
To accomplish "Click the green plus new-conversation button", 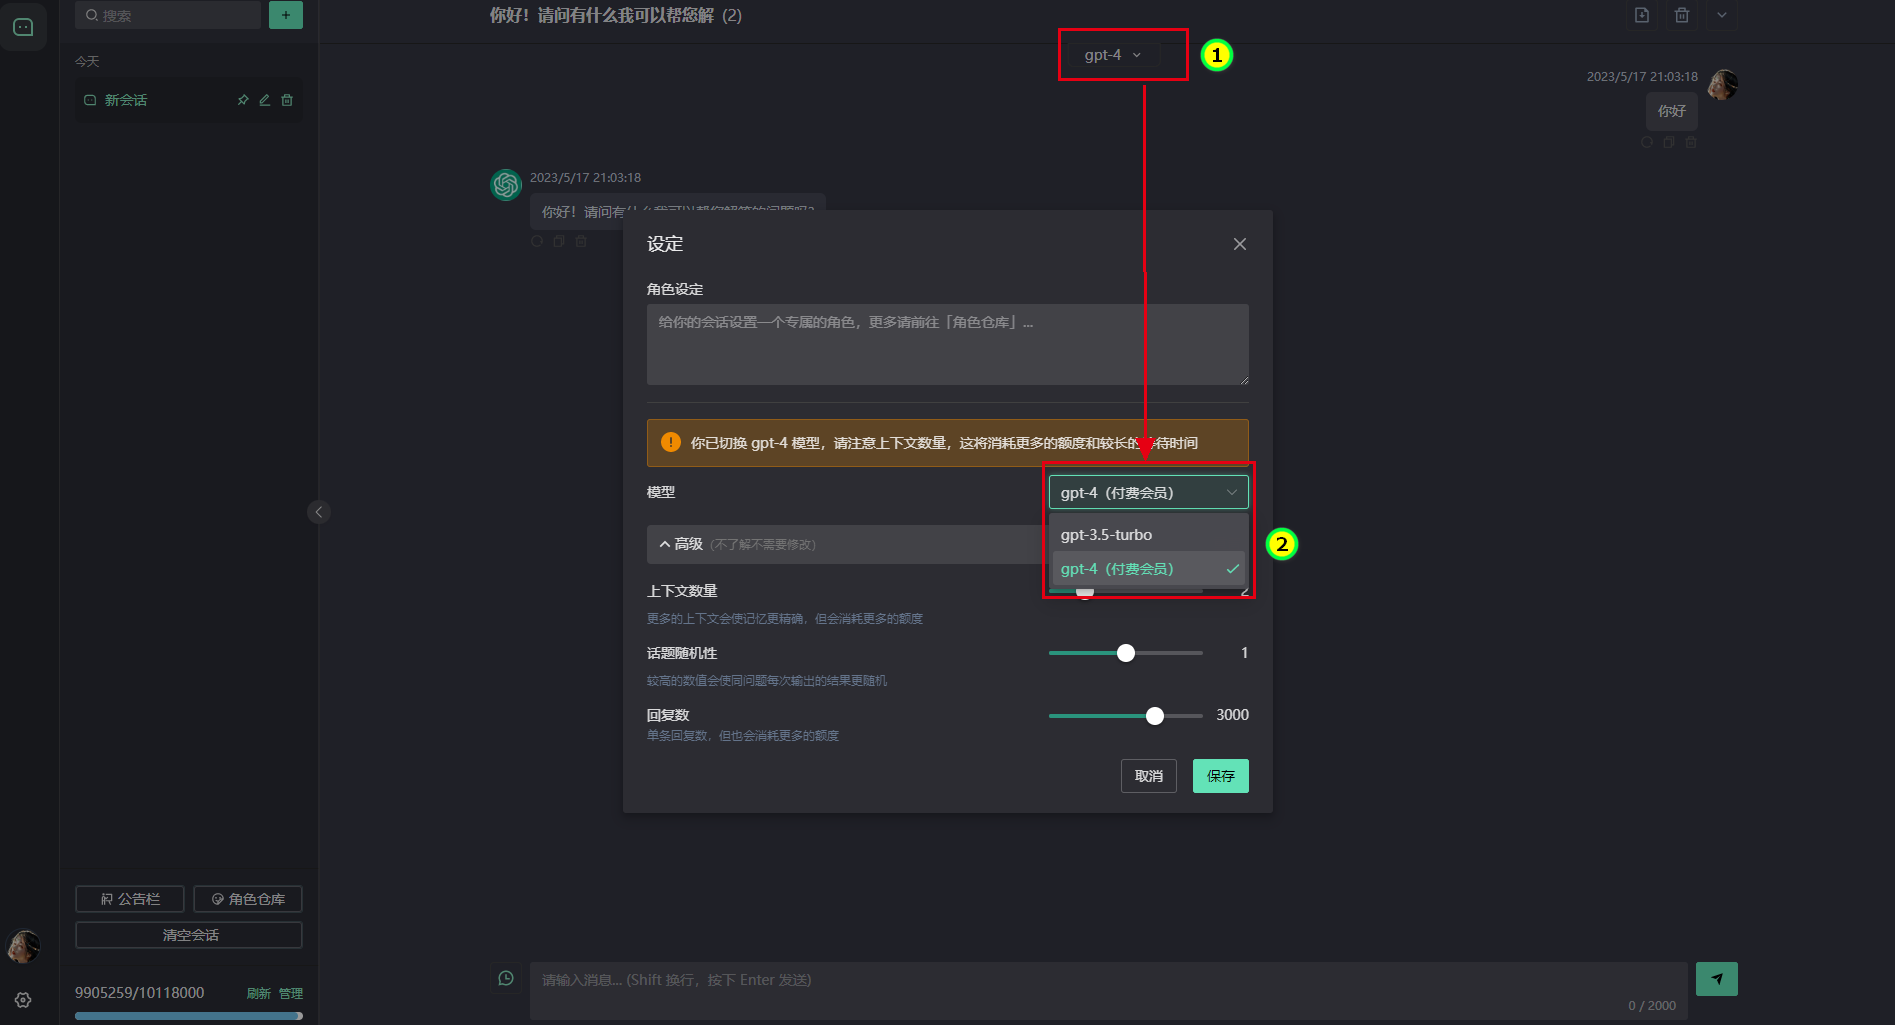I will 286,15.
